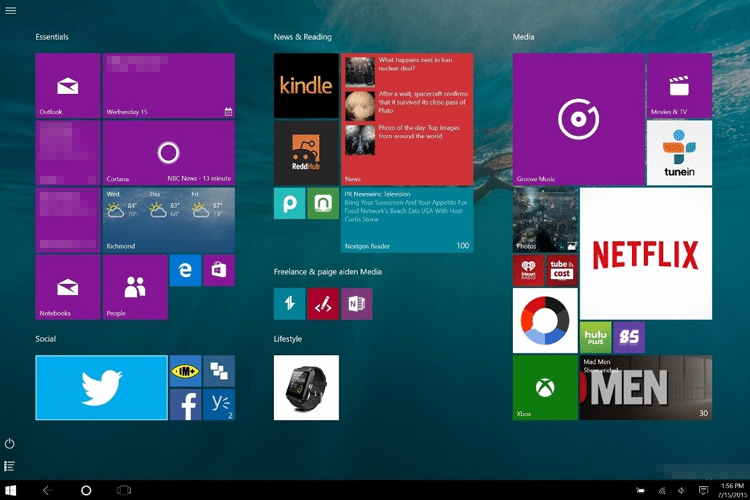Click the Windows Start button on taskbar
The image size is (750, 500).
coord(11,490)
